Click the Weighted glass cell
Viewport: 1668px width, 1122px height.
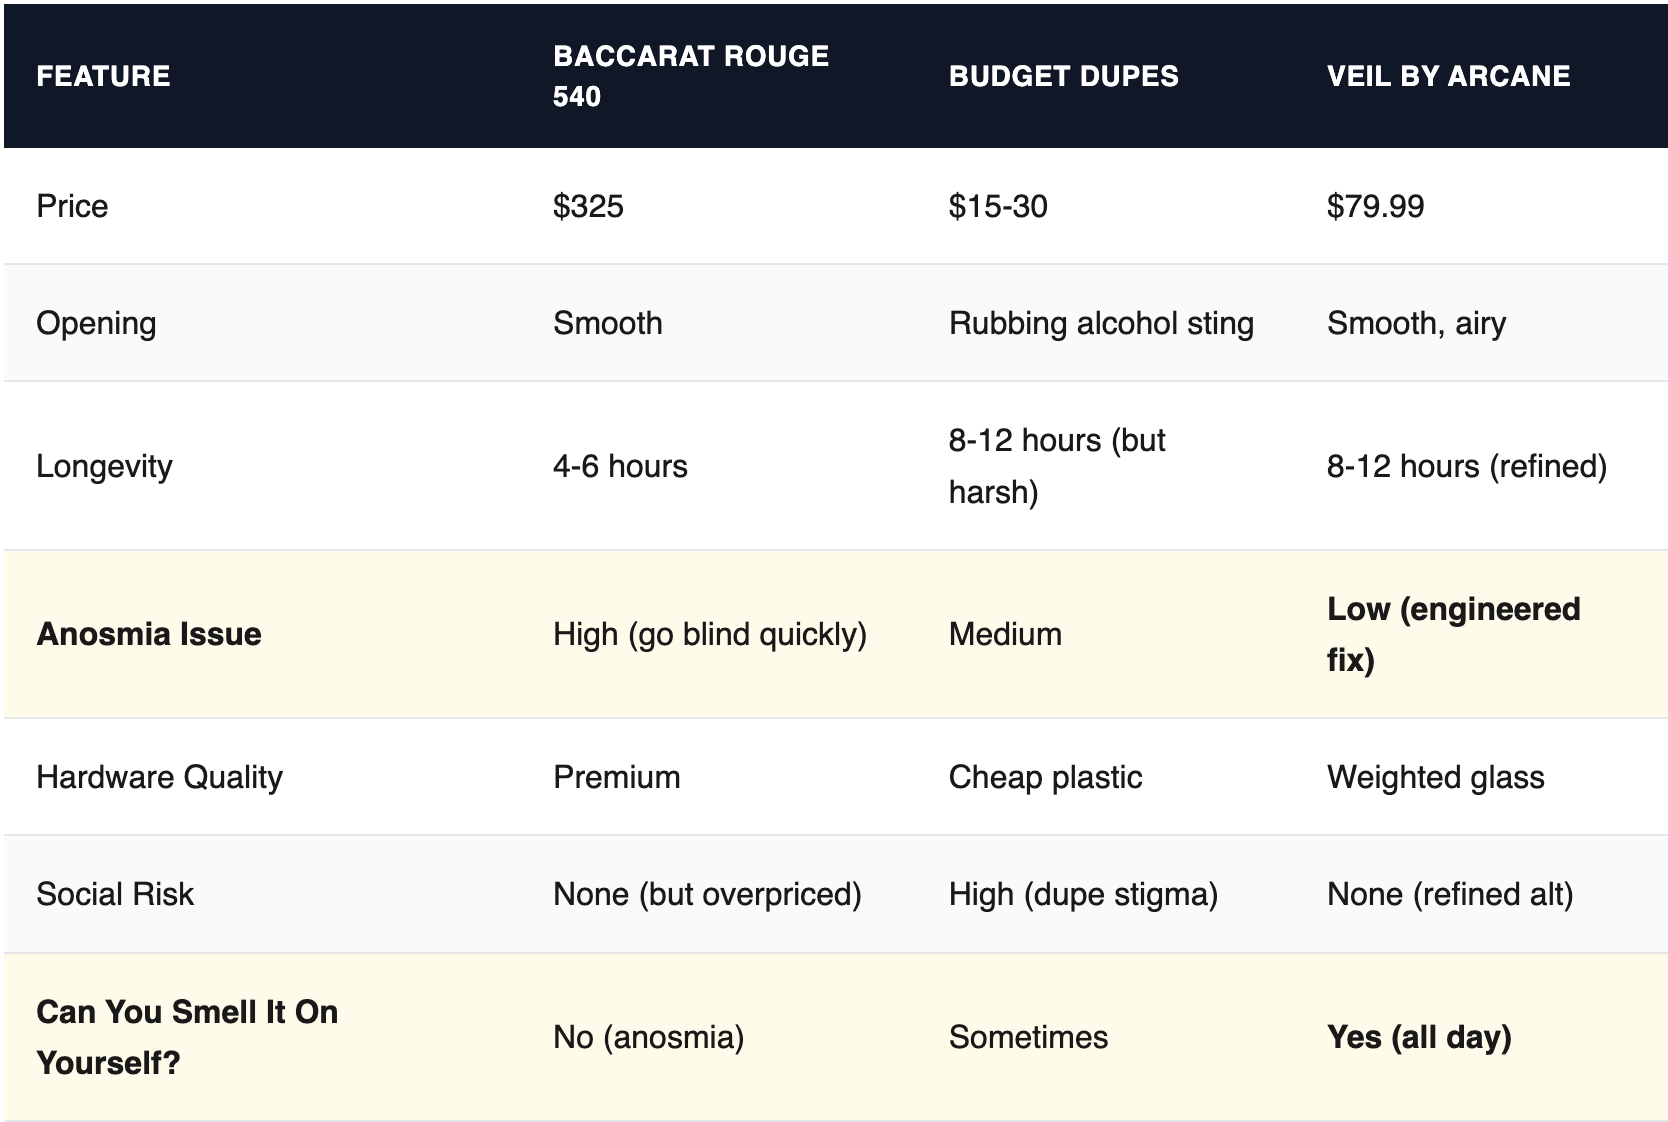(1435, 777)
